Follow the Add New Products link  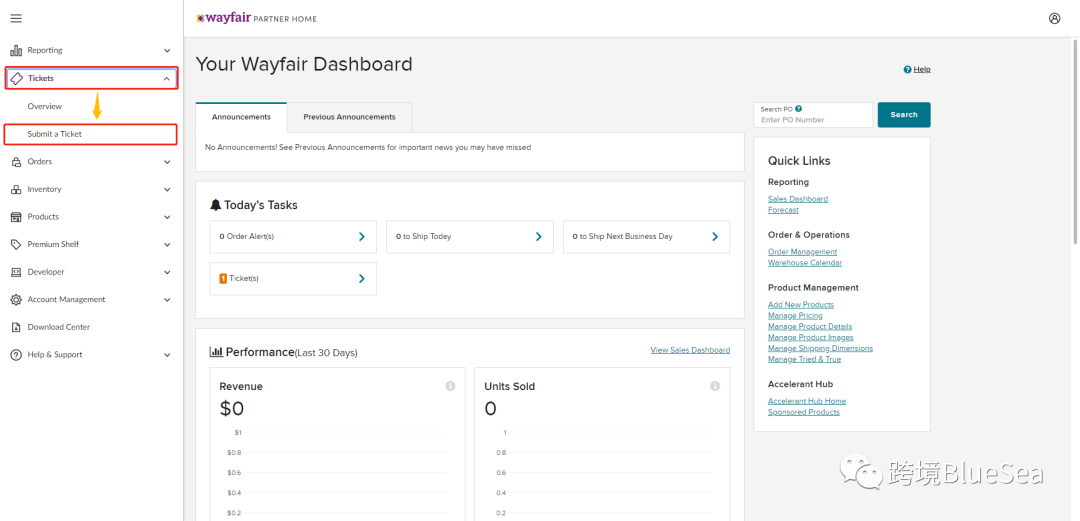pyautogui.click(x=800, y=305)
